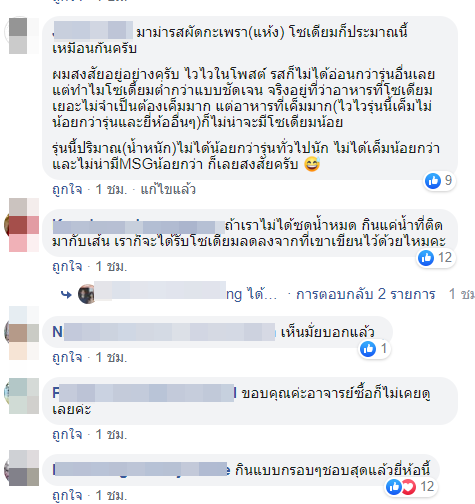
Task: Click the thumbs-up reaction icon showing 9
Action: point(433,181)
